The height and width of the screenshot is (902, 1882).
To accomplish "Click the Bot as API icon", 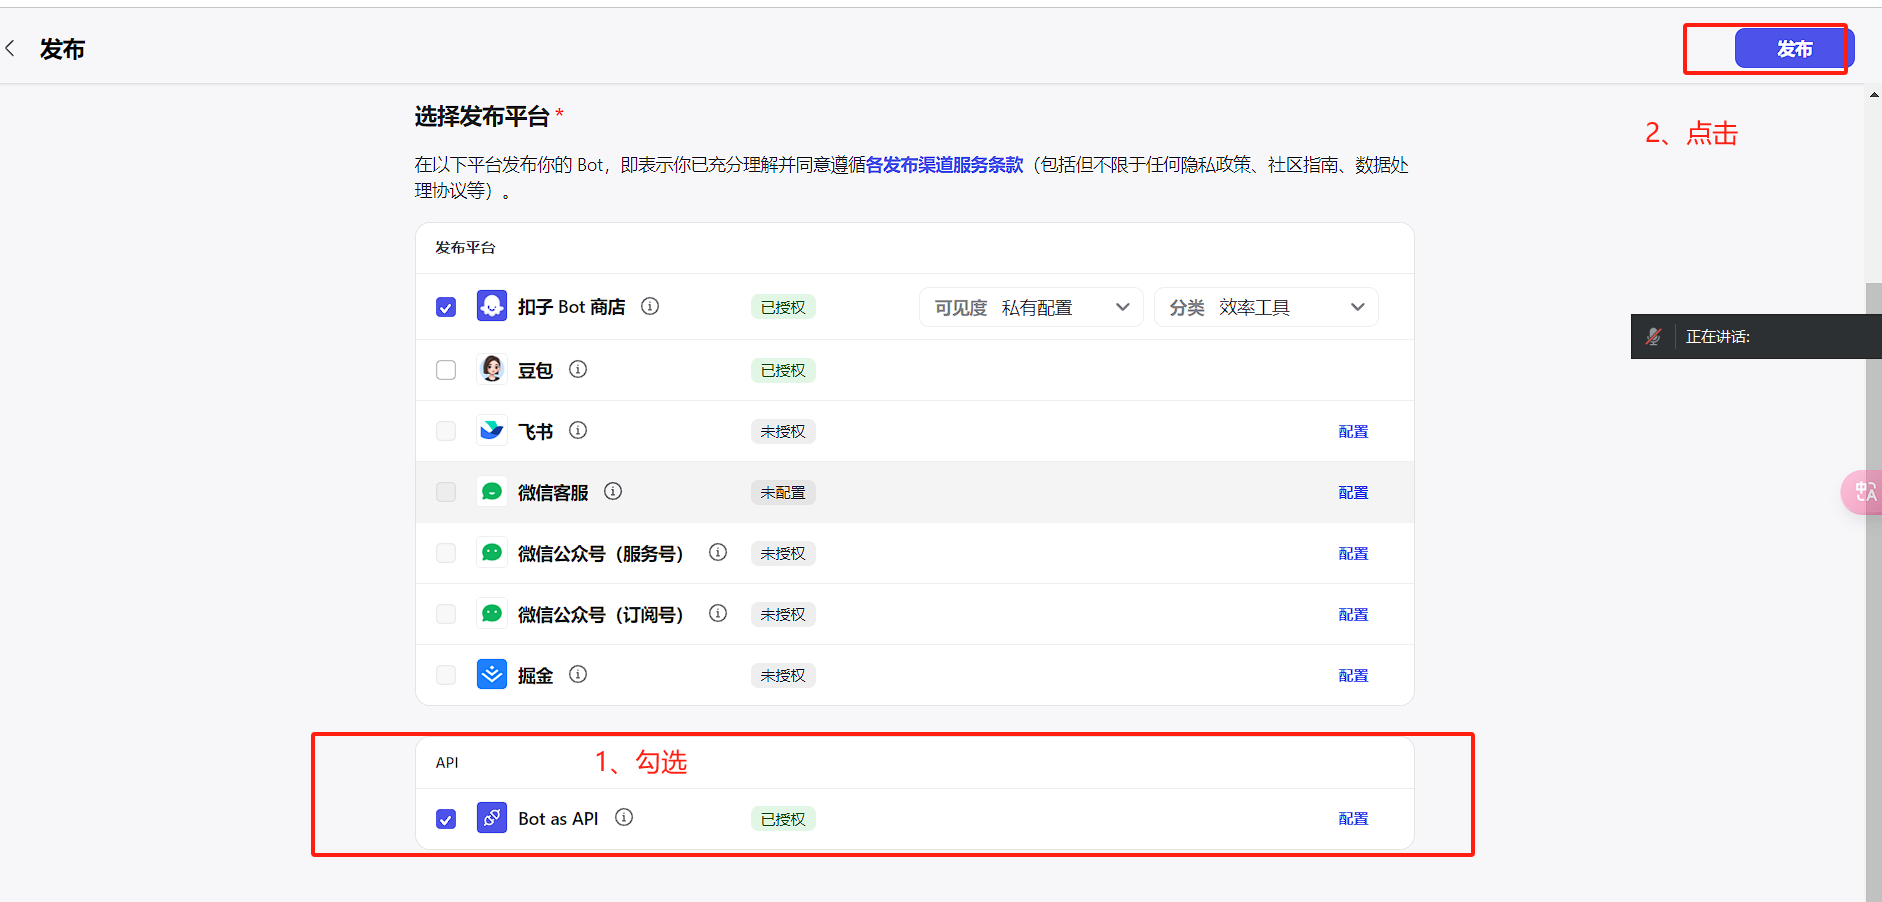I will [492, 817].
